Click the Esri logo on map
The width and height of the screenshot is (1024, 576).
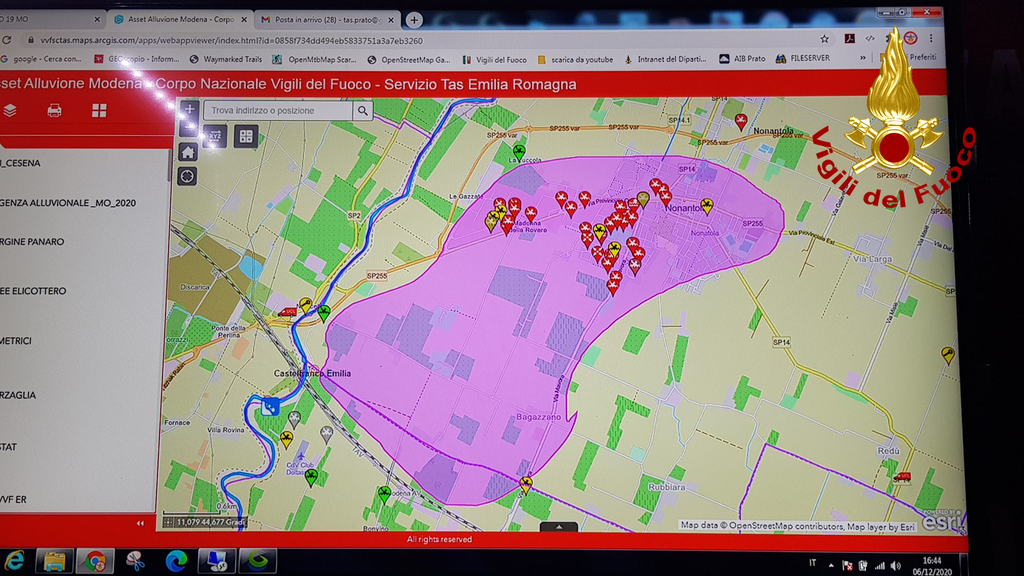(942, 522)
